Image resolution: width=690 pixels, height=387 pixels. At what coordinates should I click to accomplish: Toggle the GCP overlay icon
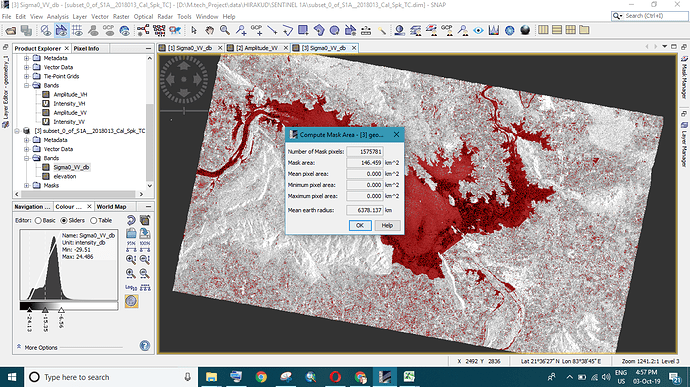pyautogui.click(x=108, y=30)
